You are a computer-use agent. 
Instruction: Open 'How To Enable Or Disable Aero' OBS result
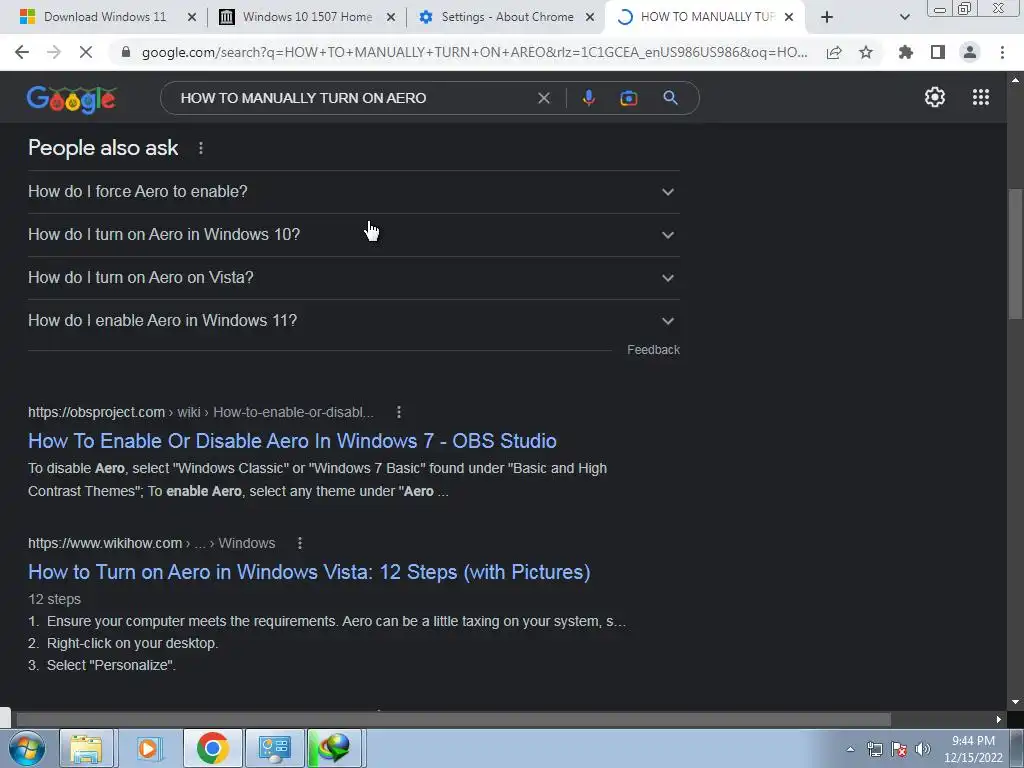[x=292, y=441]
